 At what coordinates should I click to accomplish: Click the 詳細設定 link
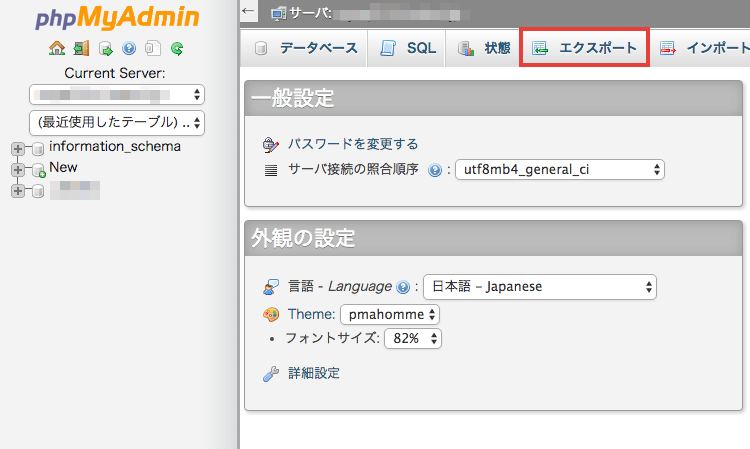tap(314, 373)
